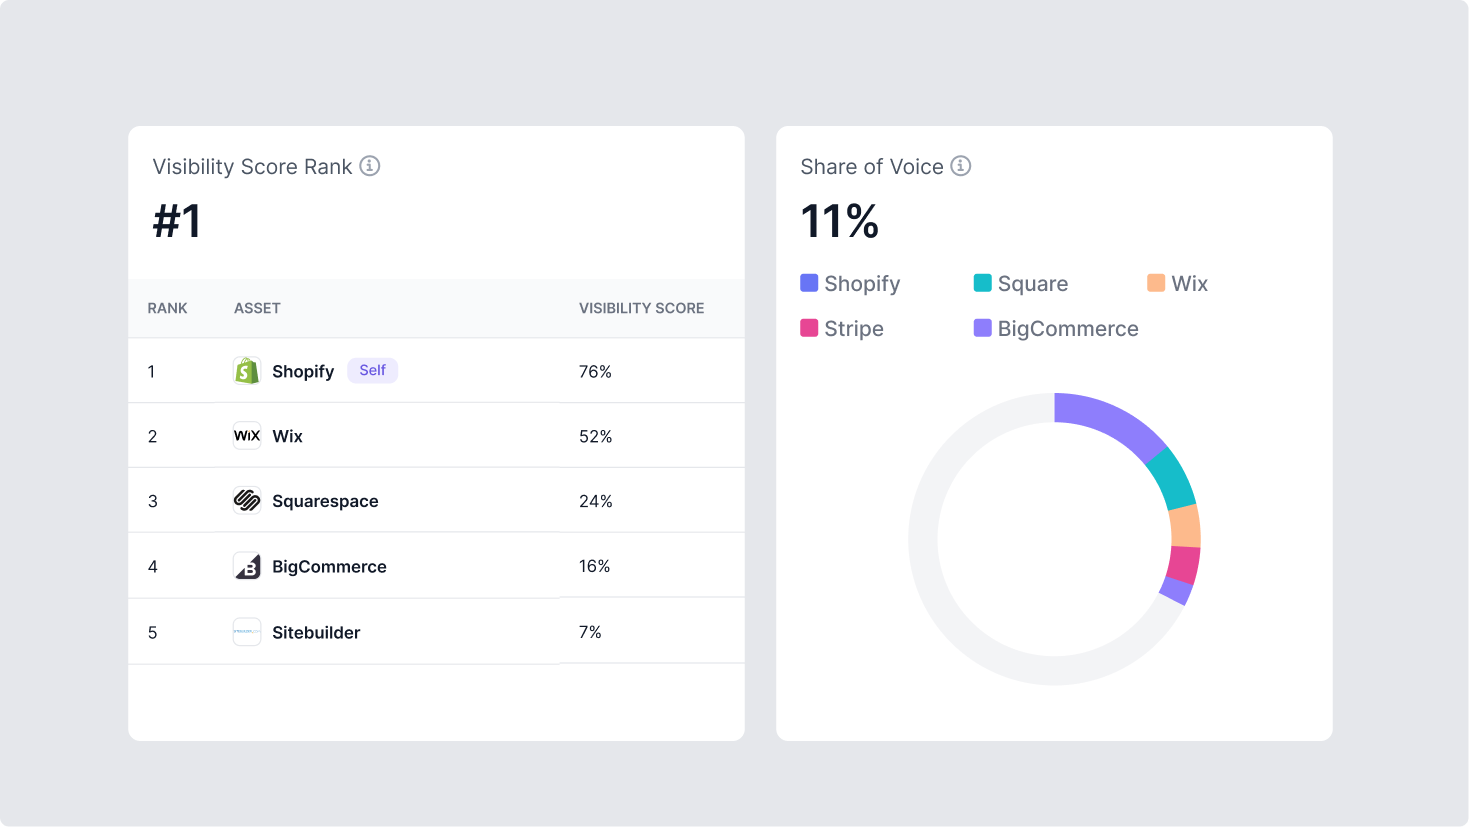This screenshot has height=827, width=1469.
Task: Expand the ASSET column header
Action: click(x=257, y=308)
